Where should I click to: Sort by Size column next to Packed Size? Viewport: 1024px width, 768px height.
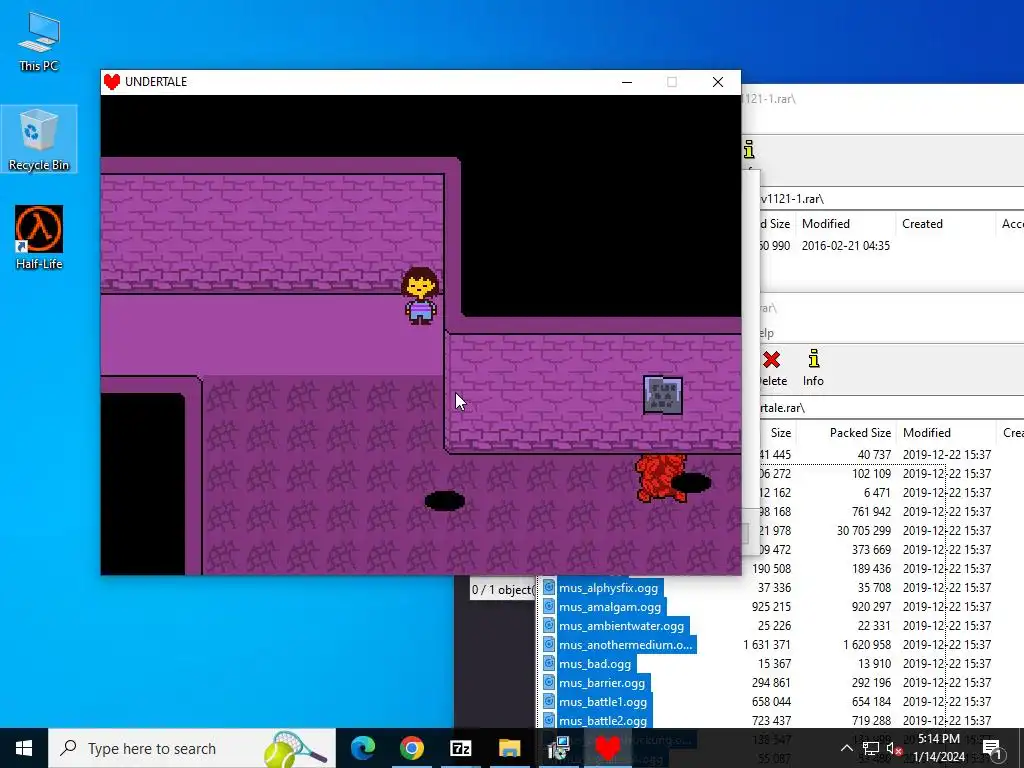780,432
